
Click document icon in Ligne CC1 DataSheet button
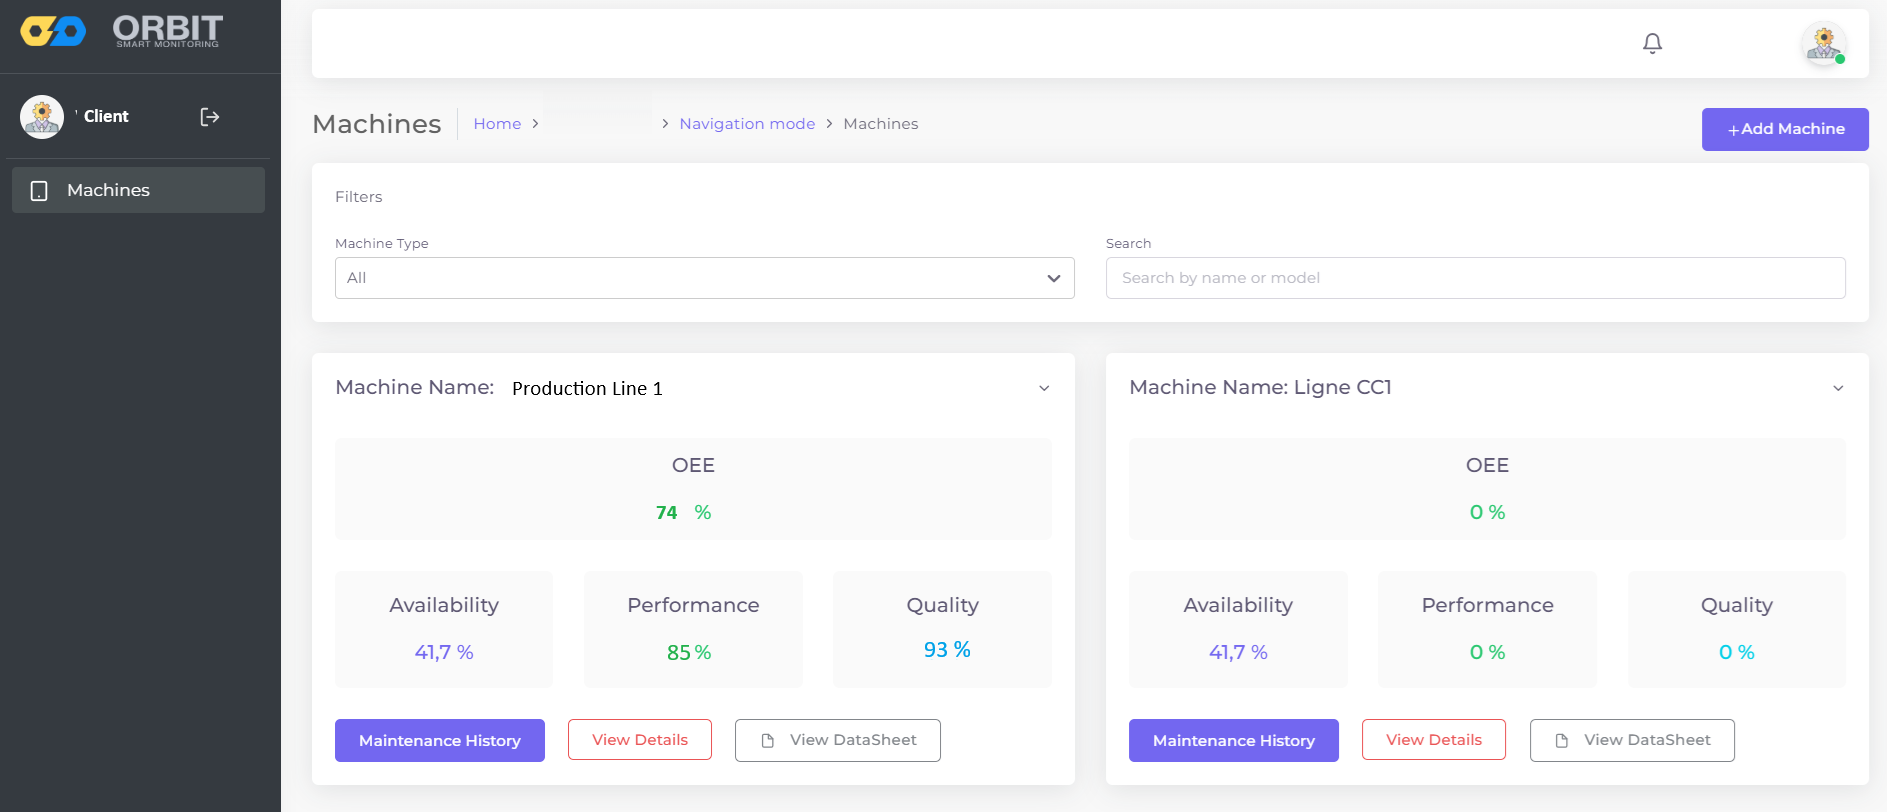coord(1562,741)
